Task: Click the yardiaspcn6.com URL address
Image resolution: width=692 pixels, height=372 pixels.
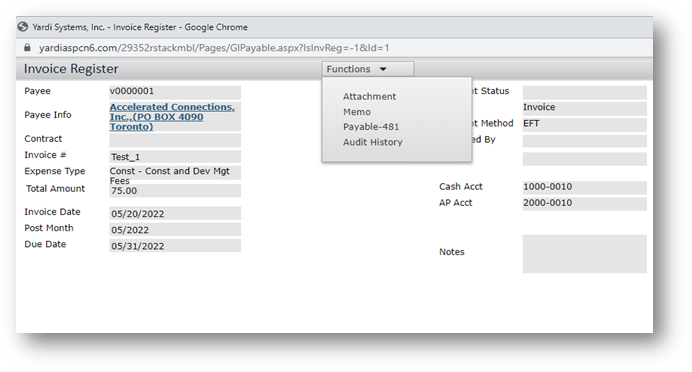Action: click(214, 48)
